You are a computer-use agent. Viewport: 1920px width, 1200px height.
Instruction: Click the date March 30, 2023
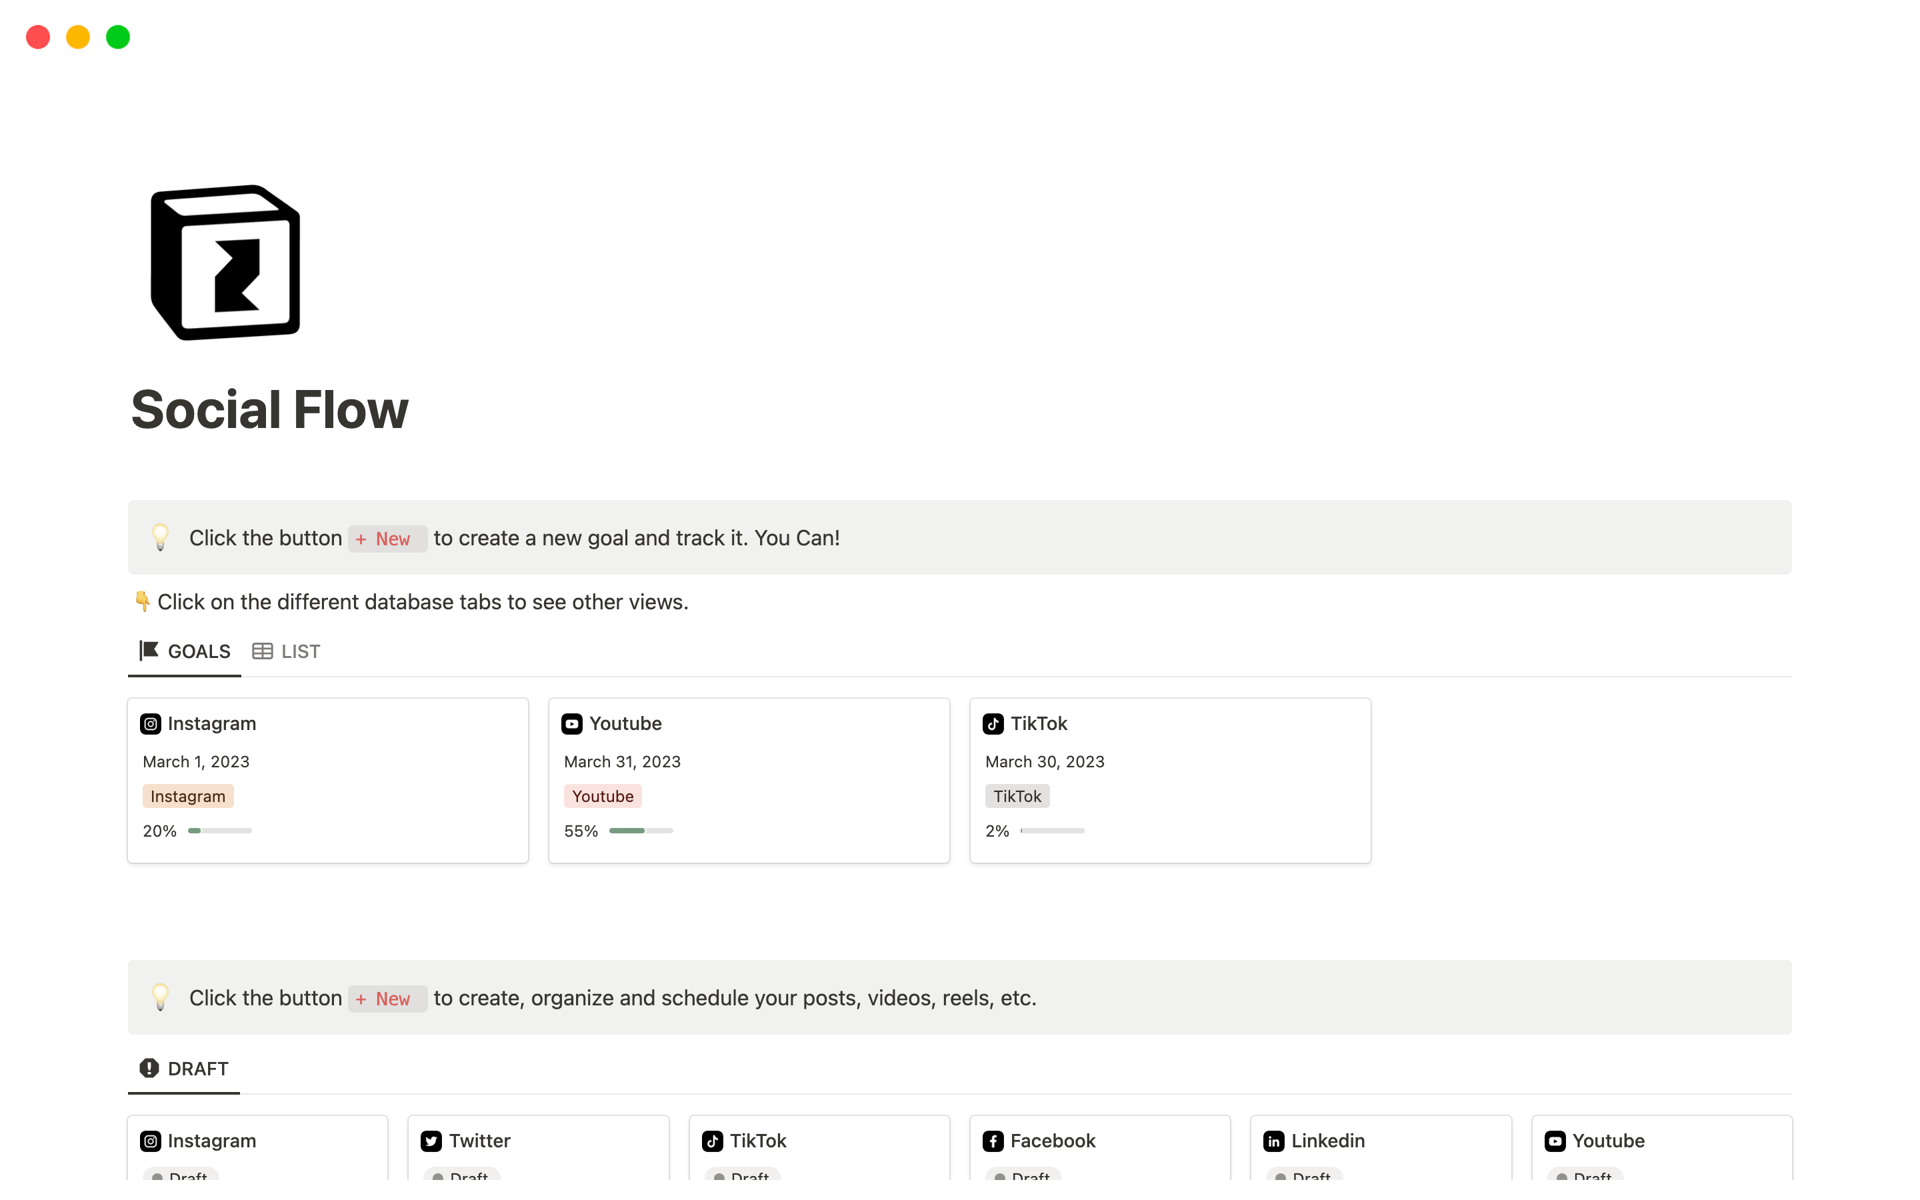point(1045,762)
